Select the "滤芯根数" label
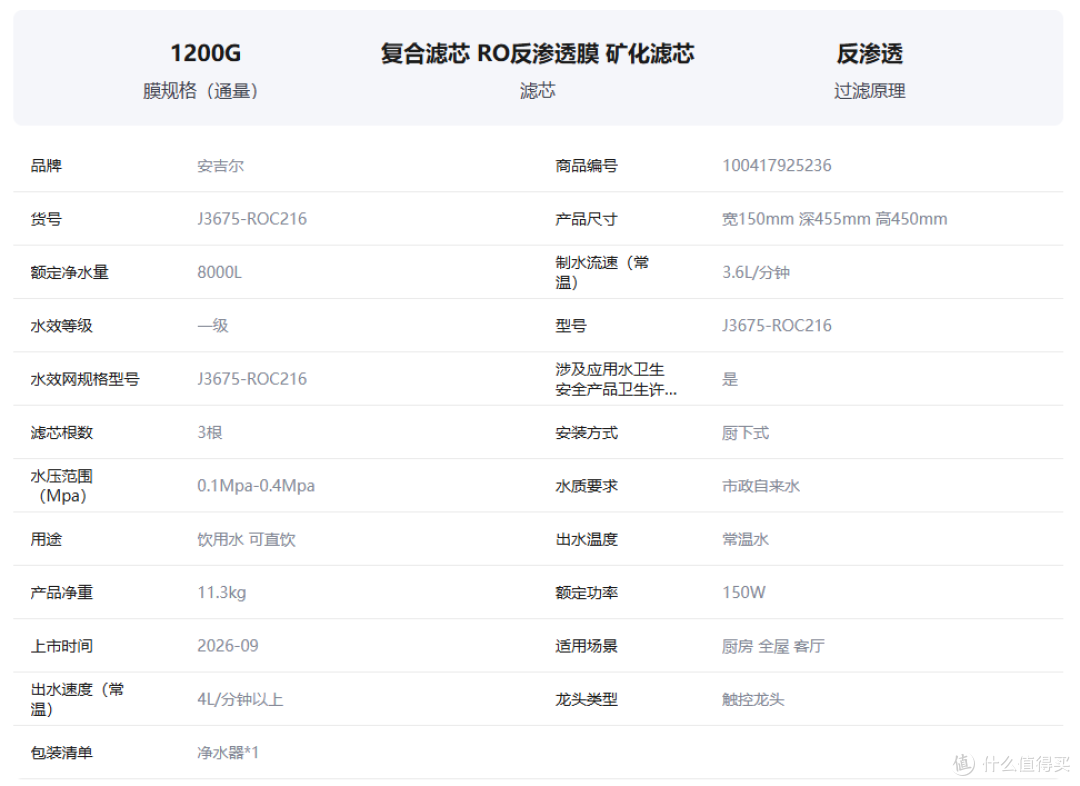 [61, 433]
